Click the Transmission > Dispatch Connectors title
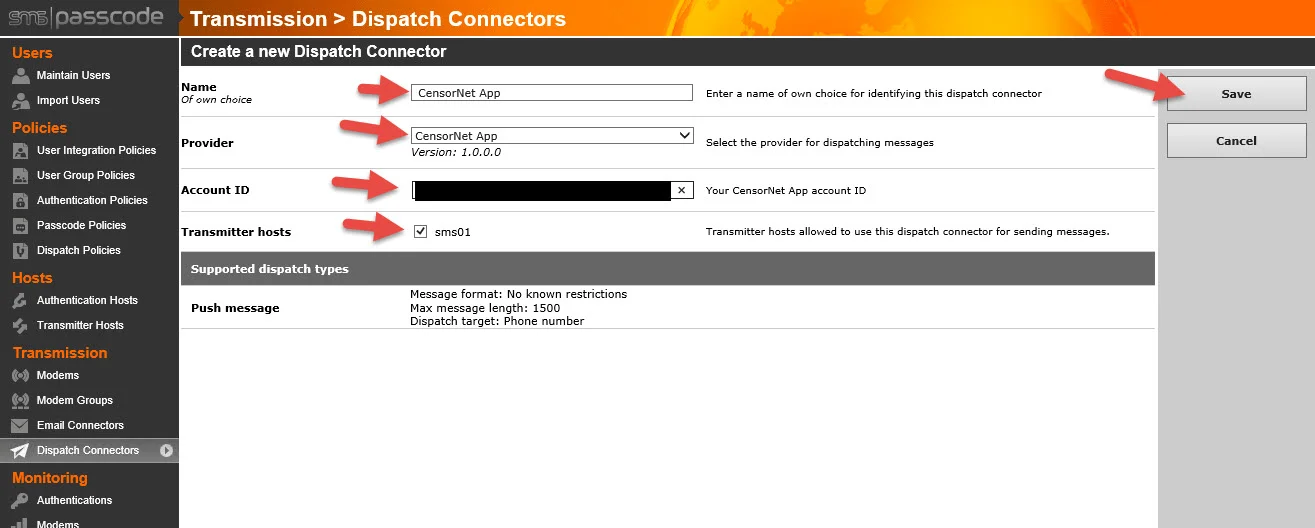This screenshot has height=528, width=1315. 378,19
